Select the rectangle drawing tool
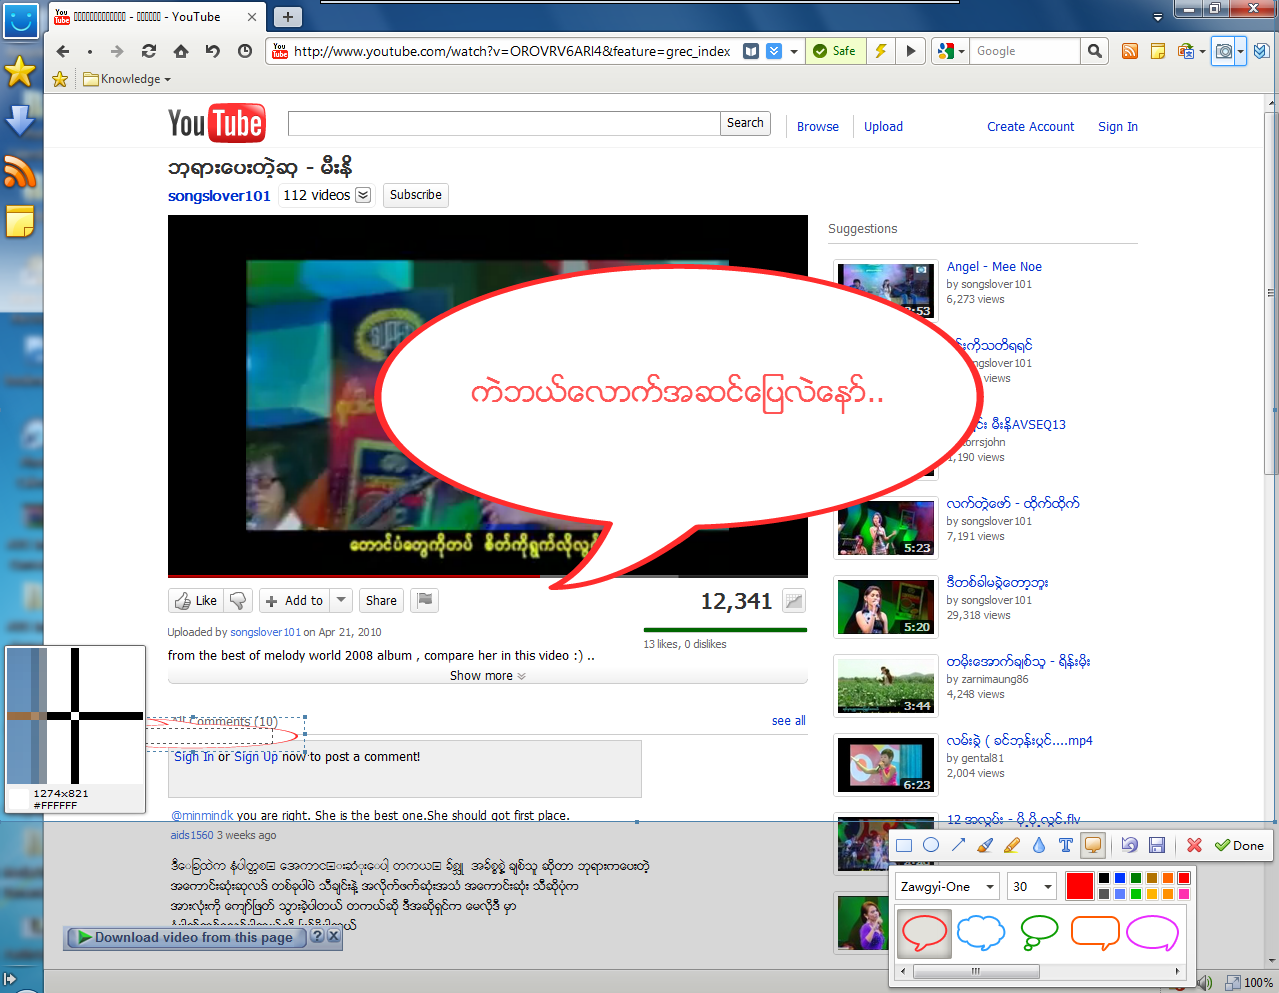Viewport: 1279px width, 993px height. (x=904, y=845)
